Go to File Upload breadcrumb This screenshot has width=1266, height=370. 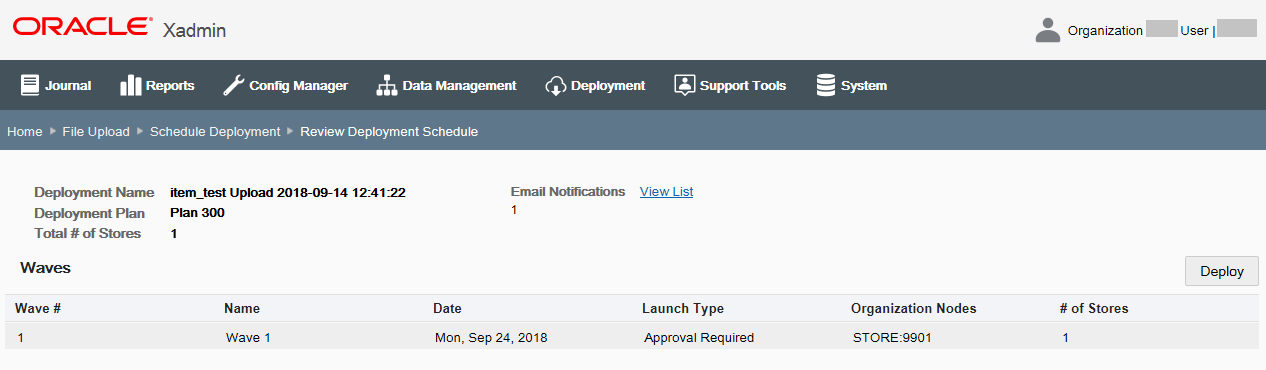point(96,131)
